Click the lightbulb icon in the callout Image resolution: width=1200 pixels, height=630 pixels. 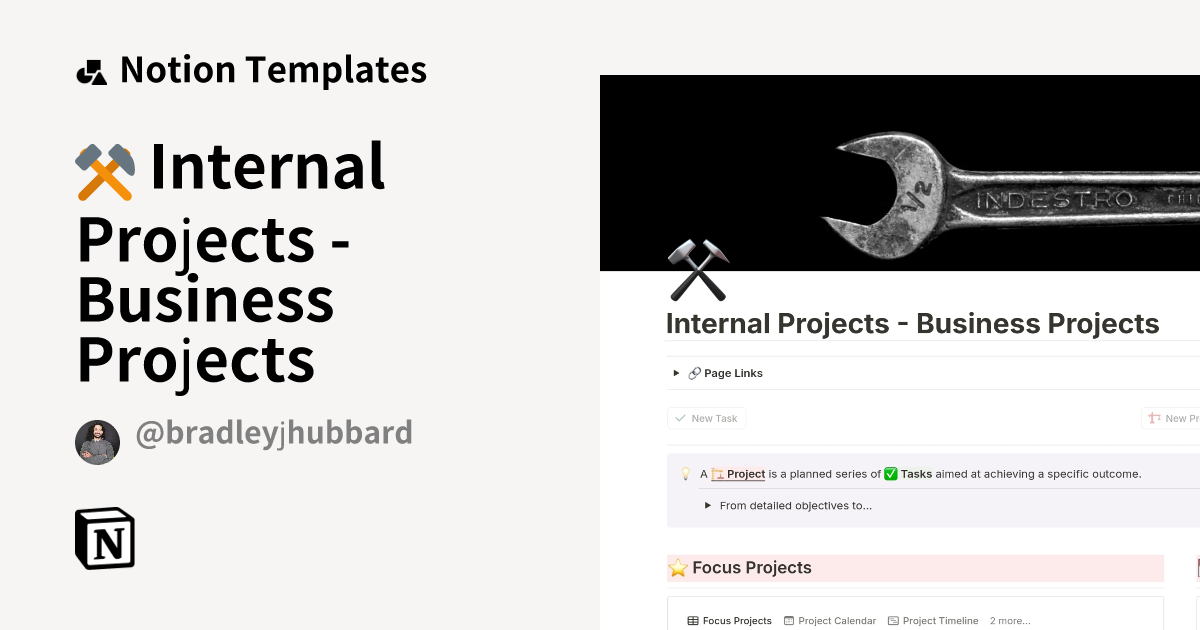[685, 474]
